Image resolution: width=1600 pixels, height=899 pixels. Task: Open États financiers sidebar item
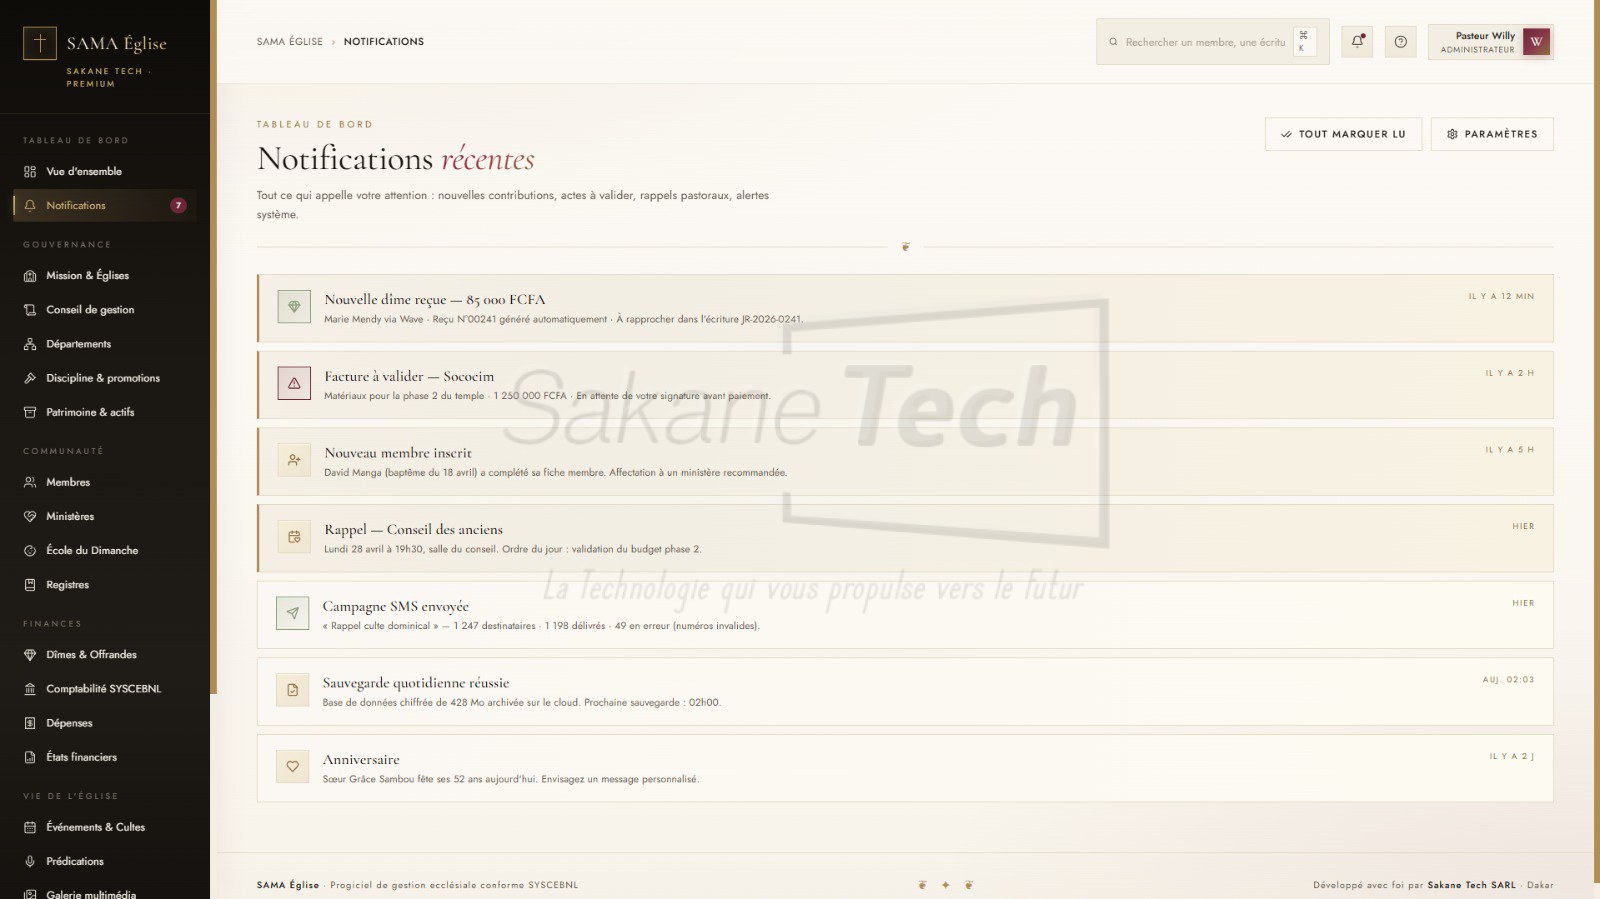coord(105,757)
